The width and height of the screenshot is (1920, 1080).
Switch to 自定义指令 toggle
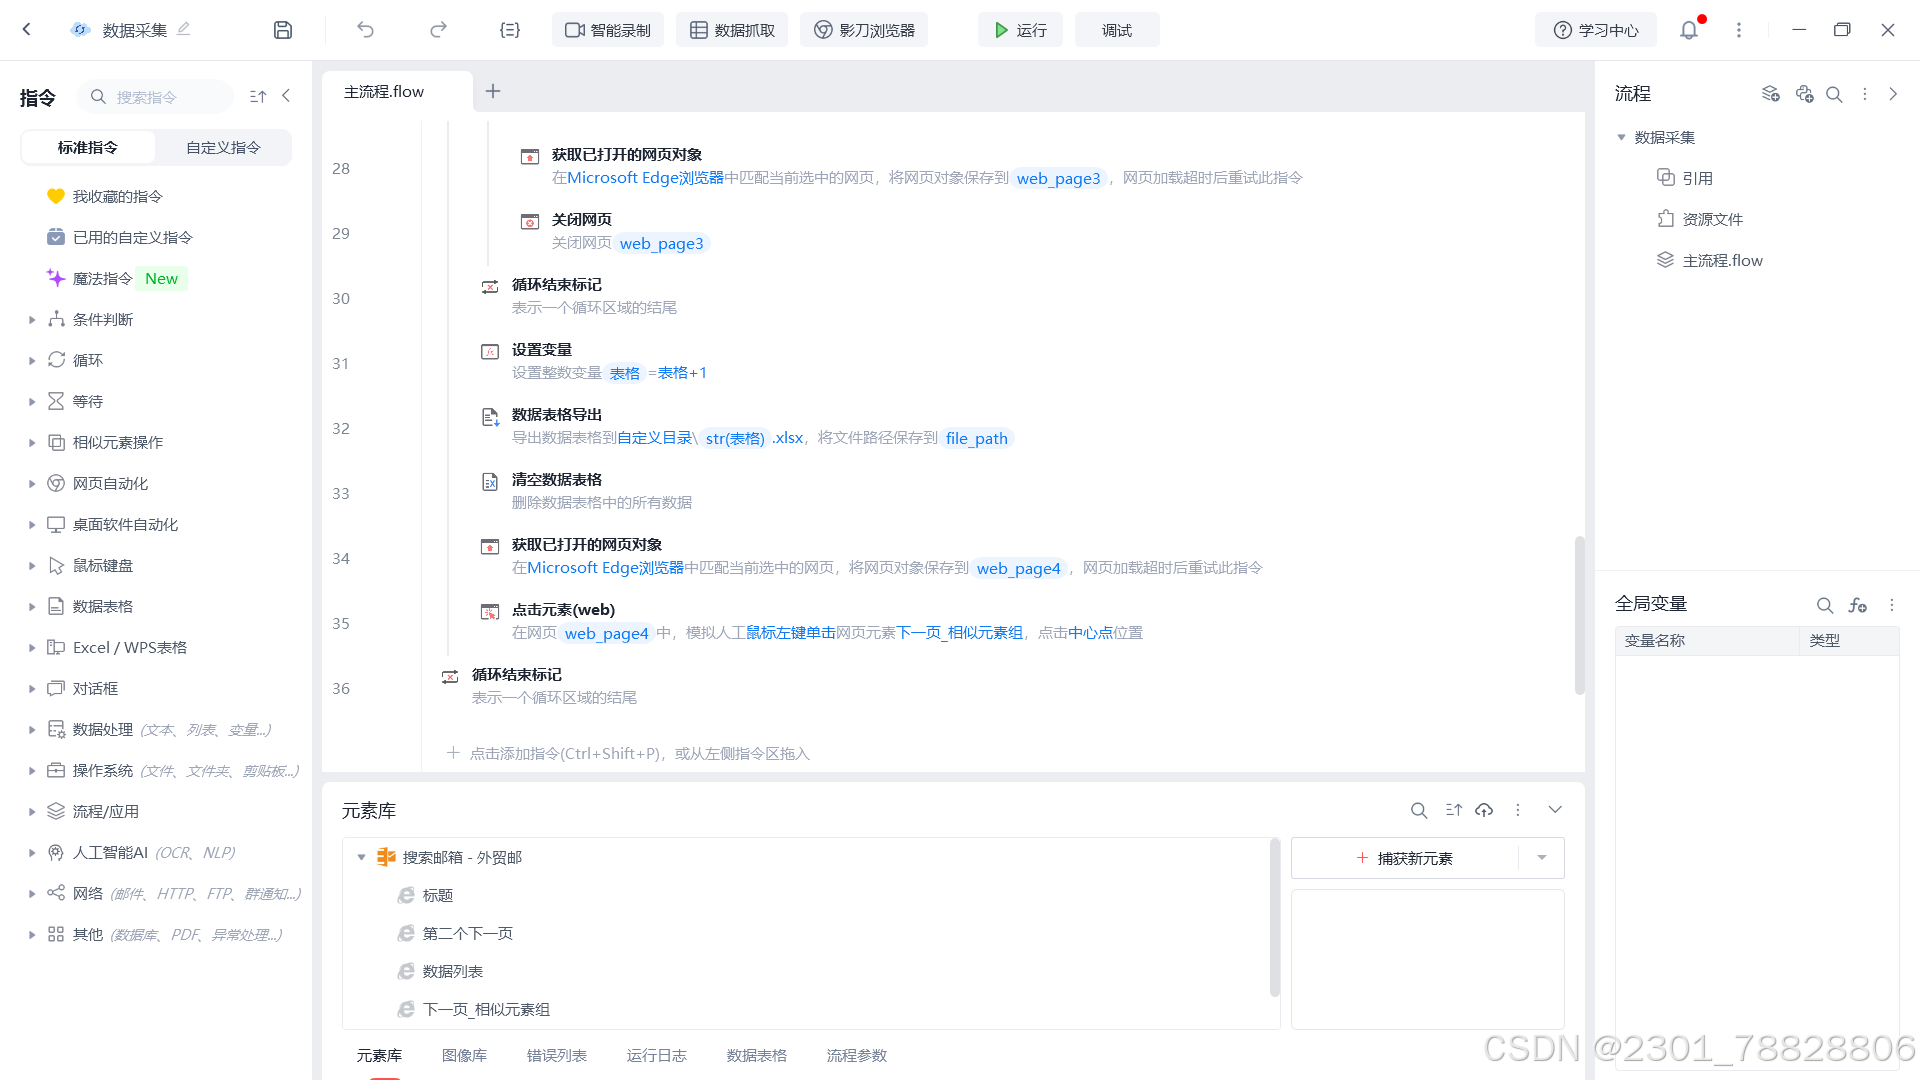pyautogui.click(x=223, y=147)
